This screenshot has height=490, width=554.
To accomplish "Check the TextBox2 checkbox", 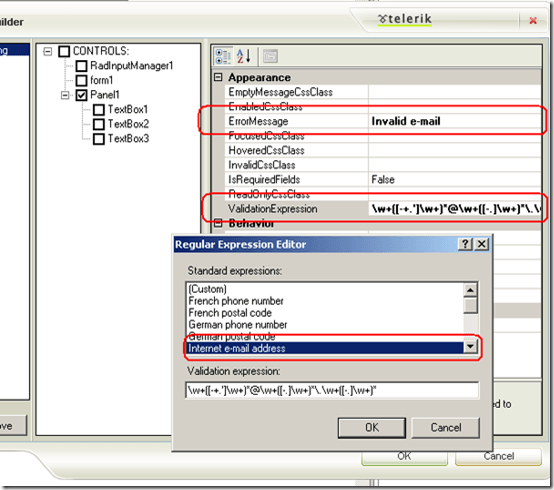I will [x=99, y=124].
